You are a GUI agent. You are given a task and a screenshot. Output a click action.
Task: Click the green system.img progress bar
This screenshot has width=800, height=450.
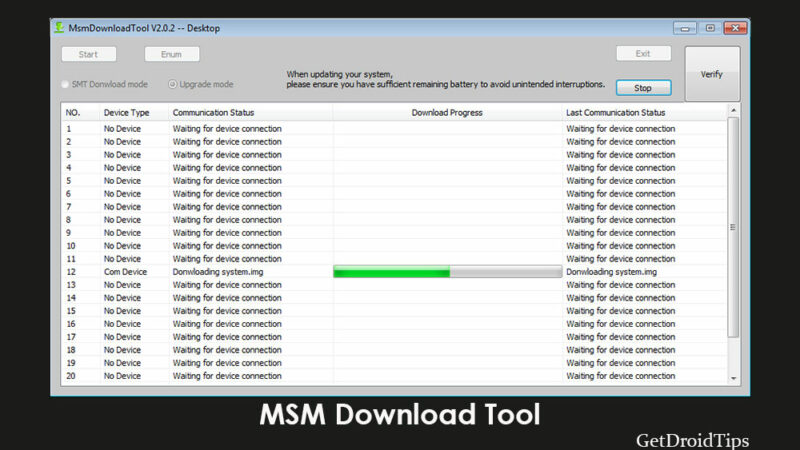click(447, 272)
